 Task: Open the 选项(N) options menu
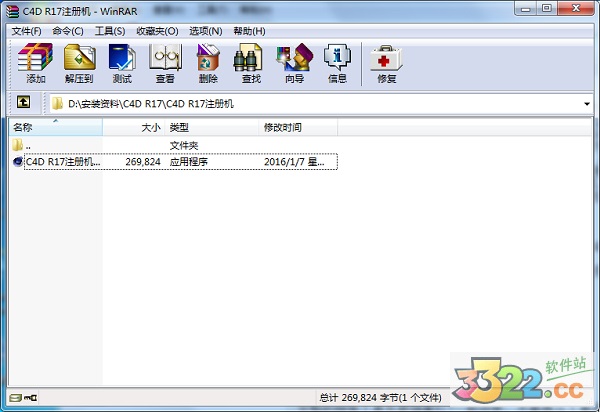click(x=206, y=31)
